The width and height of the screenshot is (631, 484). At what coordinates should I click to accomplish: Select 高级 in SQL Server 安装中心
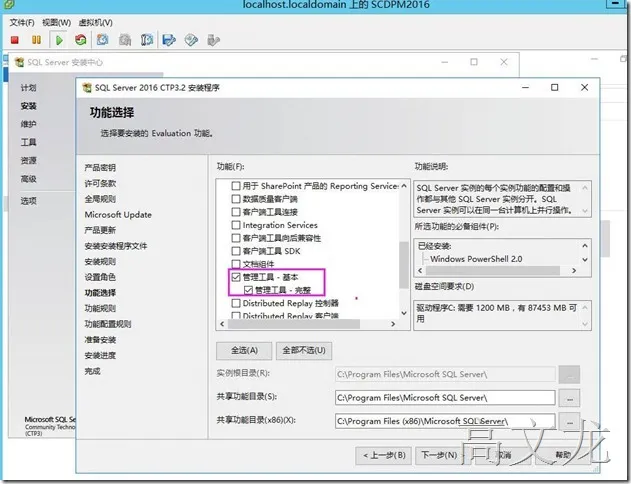coord(29,179)
